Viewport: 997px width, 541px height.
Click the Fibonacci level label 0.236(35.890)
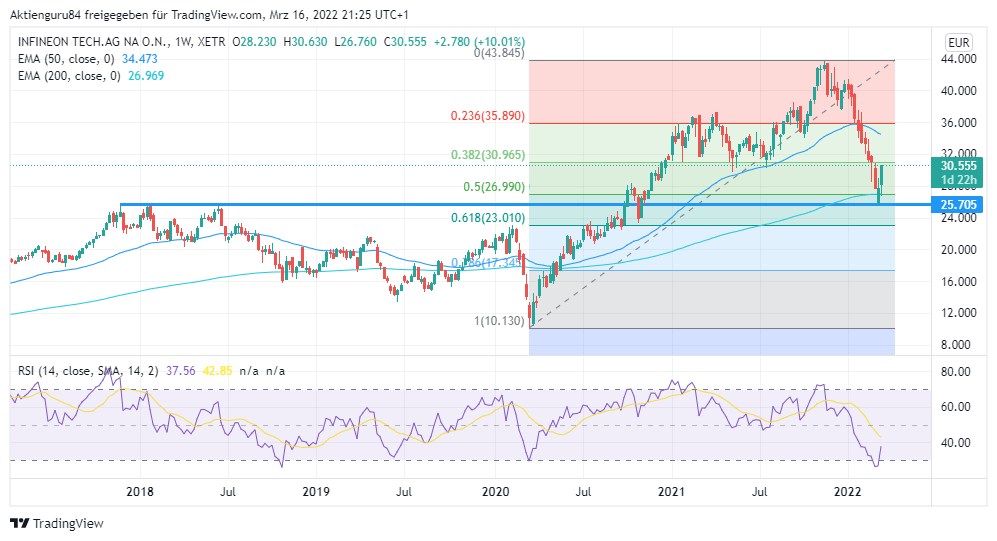tap(488, 116)
